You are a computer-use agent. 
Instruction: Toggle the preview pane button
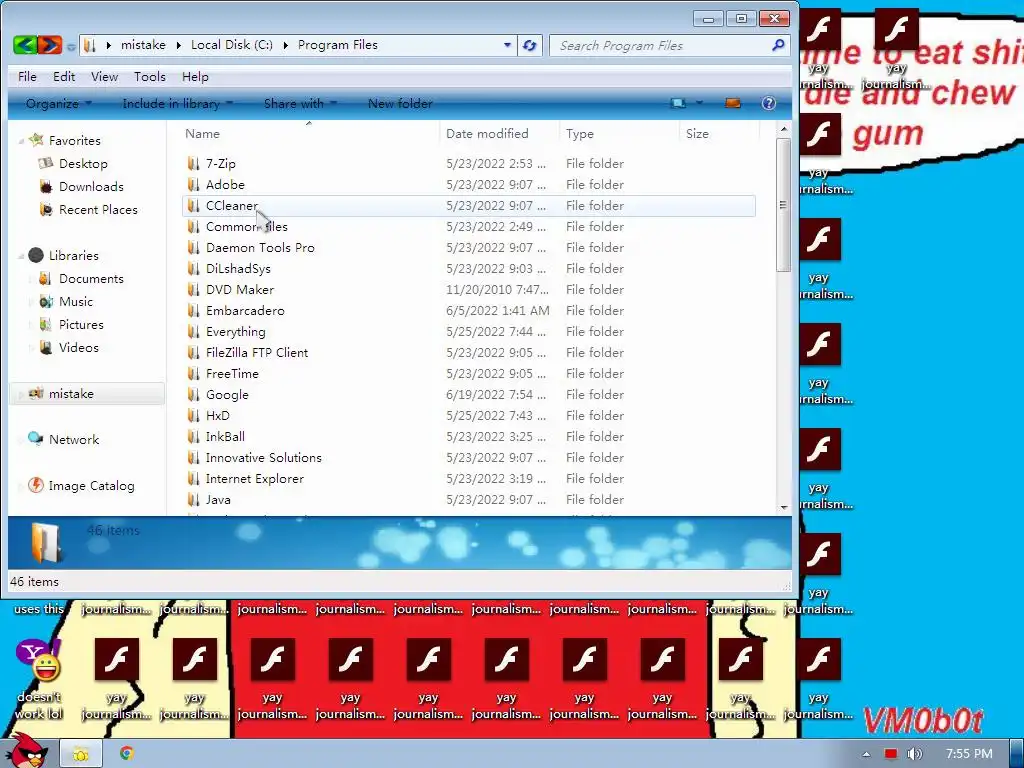coord(733,103)
